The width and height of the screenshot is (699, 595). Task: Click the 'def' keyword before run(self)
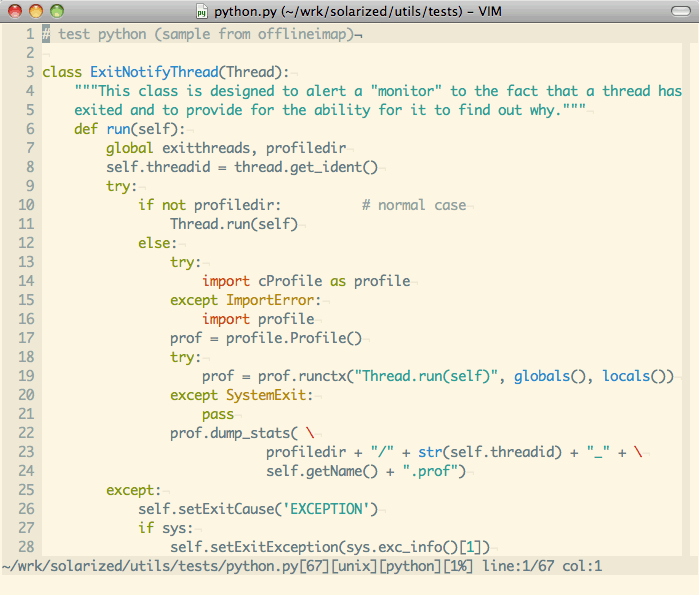[86, 129]
